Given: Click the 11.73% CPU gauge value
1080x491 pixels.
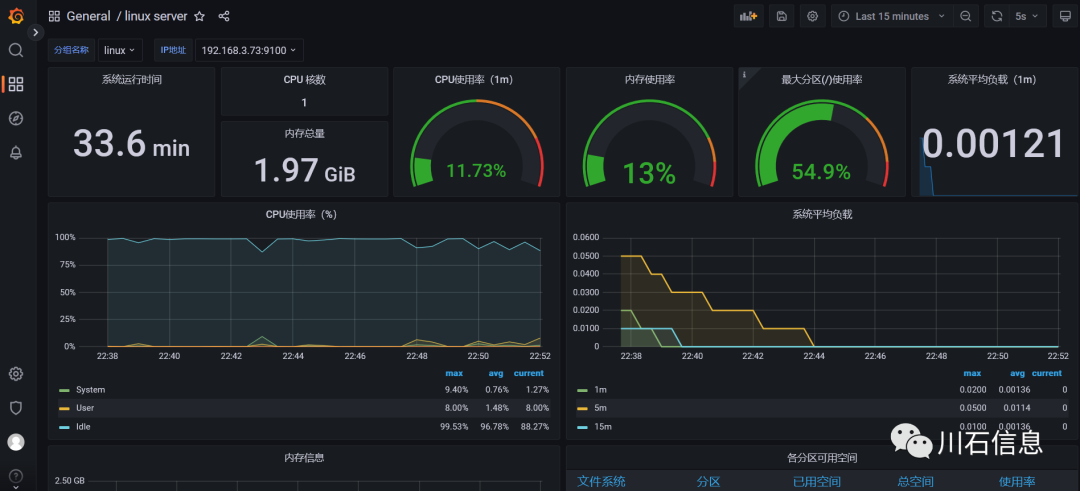Looking at the screenshot, I should pos(476,170).
